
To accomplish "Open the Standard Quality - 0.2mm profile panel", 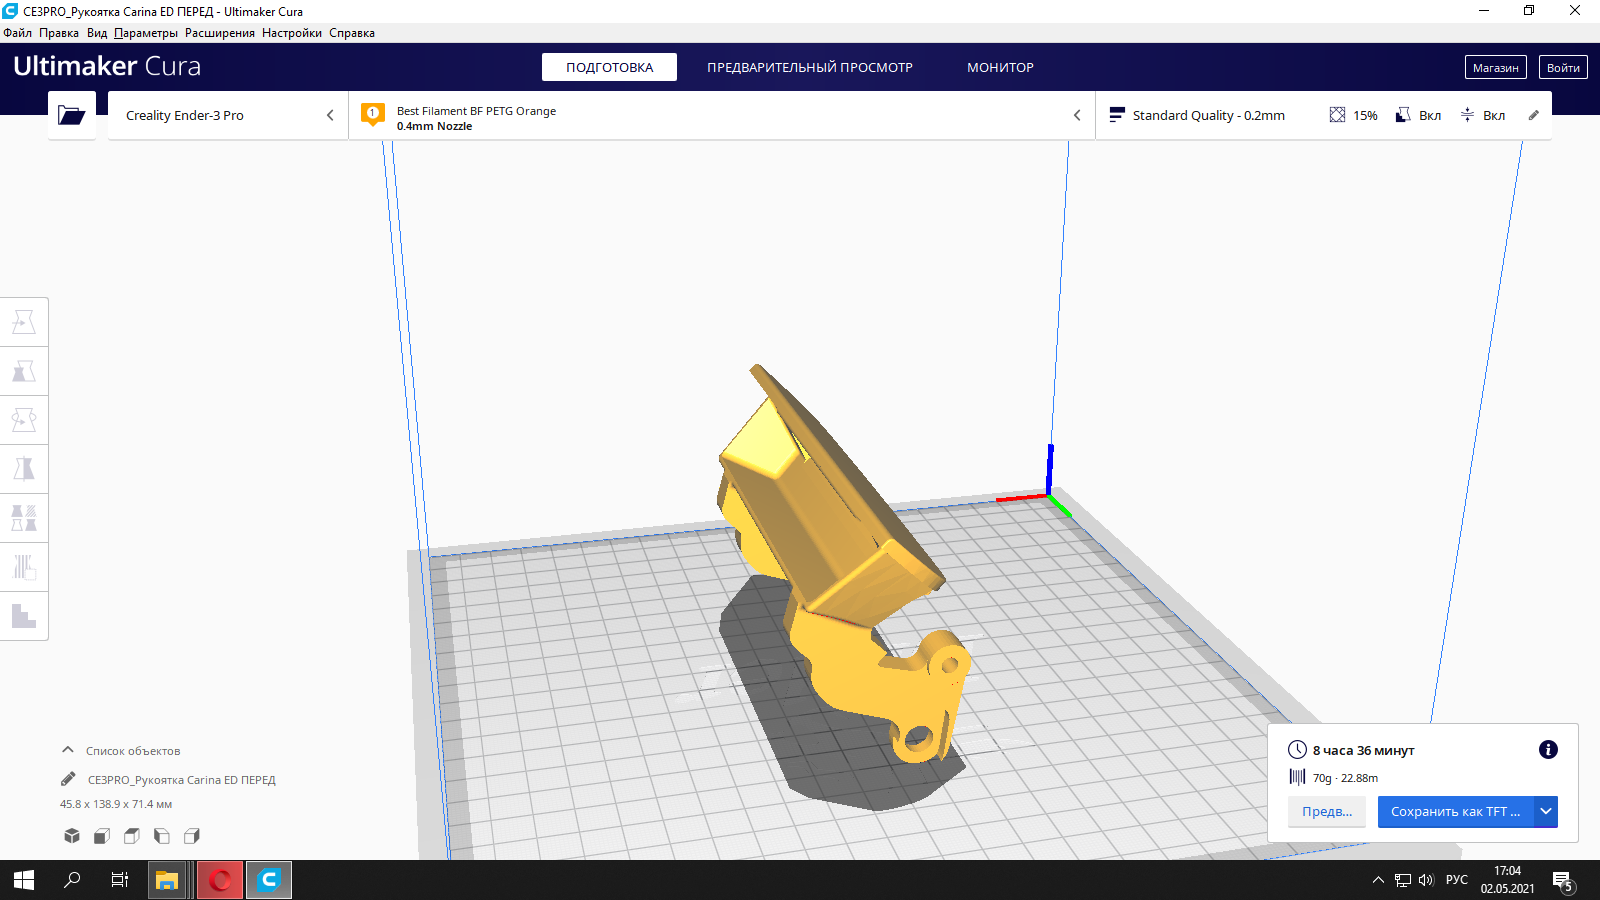I will click(x=1324, y=115).
